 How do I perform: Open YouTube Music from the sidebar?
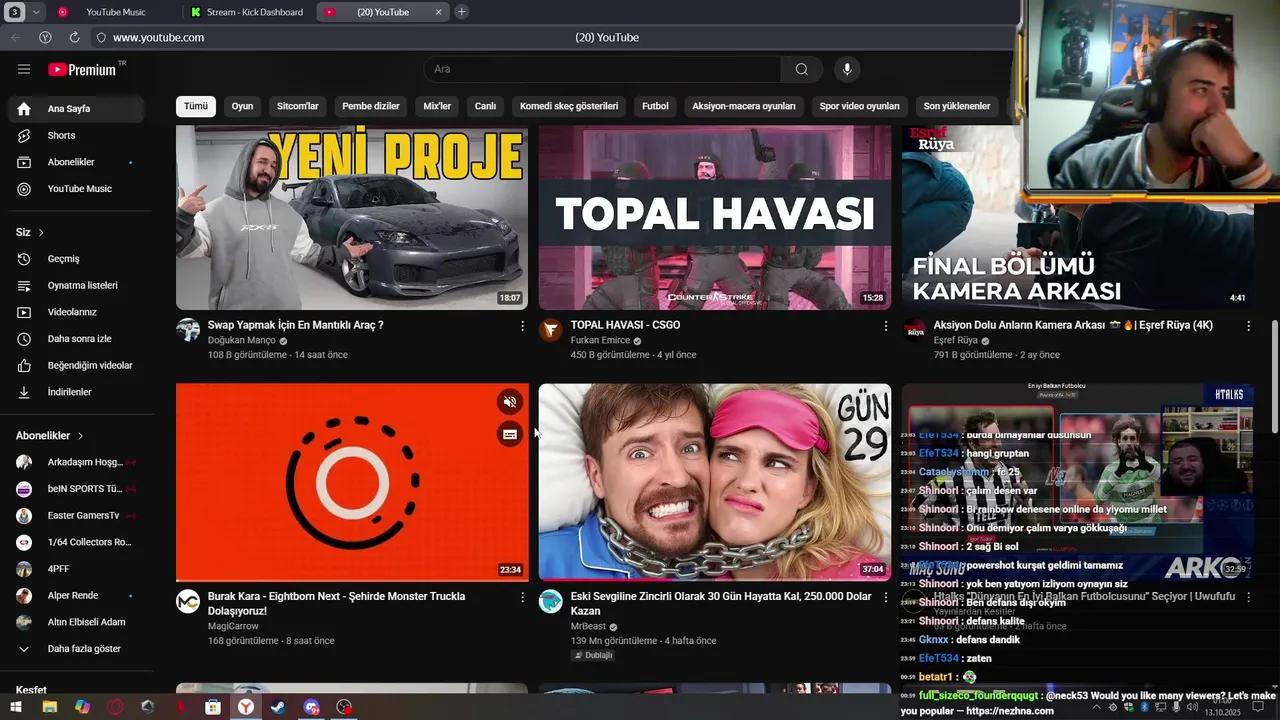[77, 188]
